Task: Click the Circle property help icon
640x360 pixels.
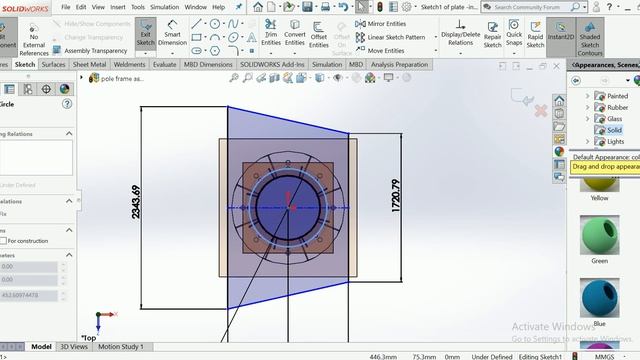Action: click(67, 104)
